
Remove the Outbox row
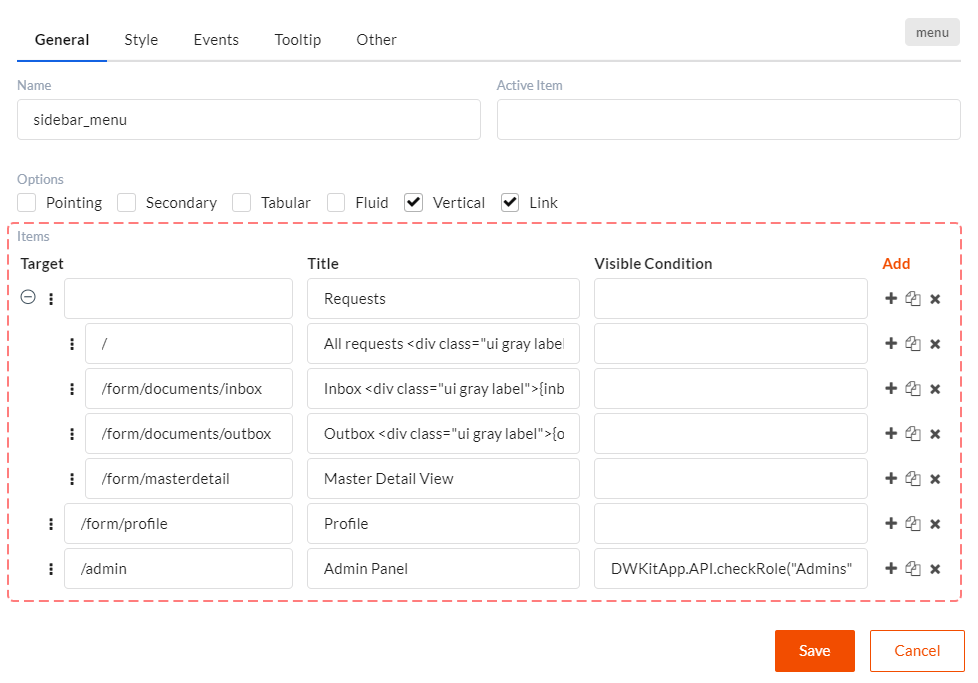coord(935,434)
